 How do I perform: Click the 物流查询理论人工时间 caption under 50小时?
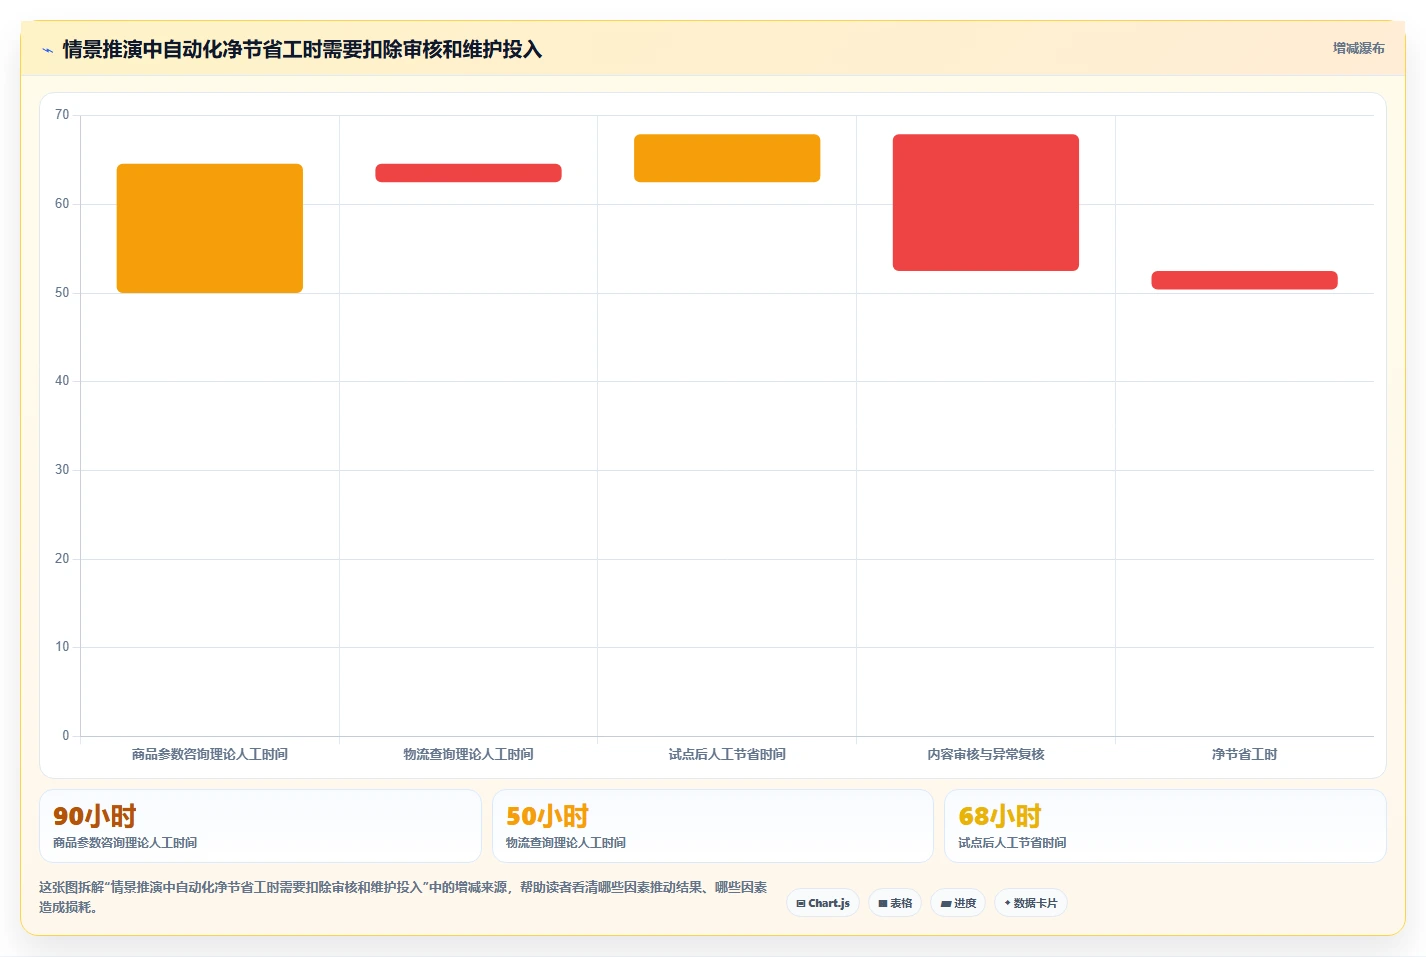[x=566, y=843]
